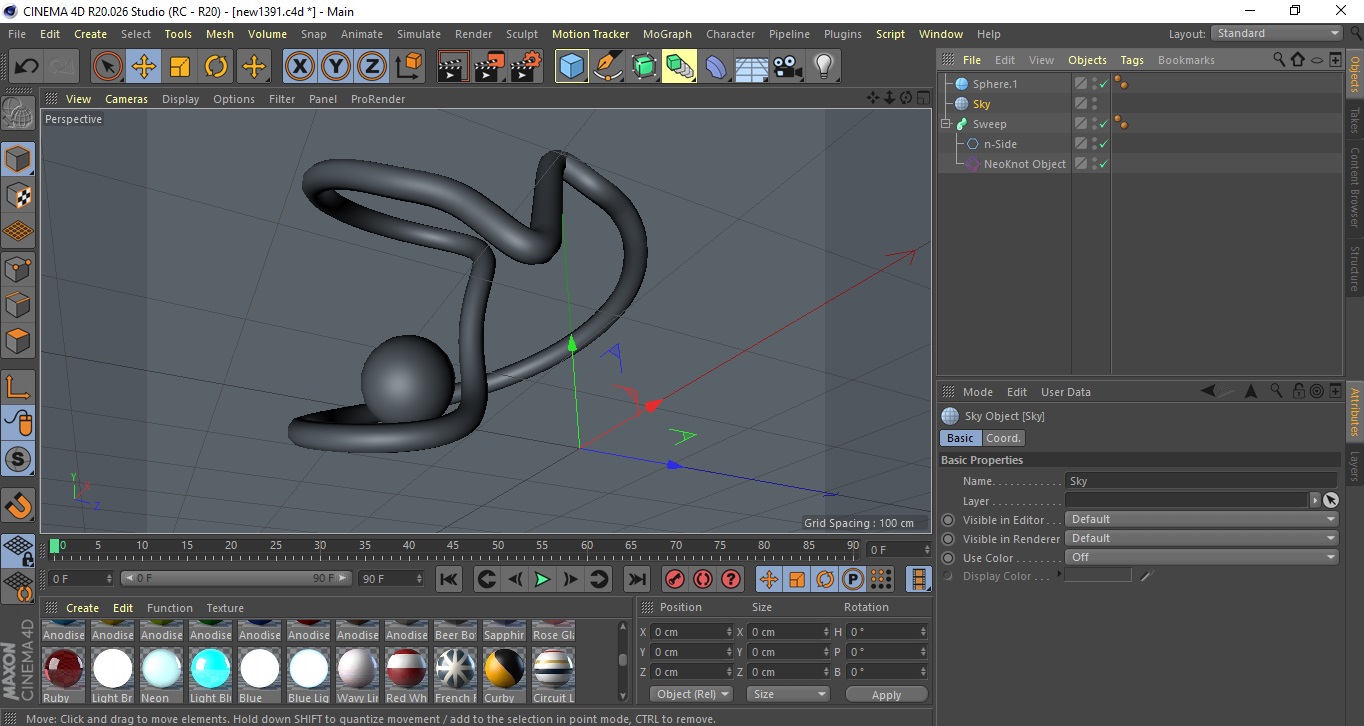1364x726 pixels.
Task: Toggle Rotation keyframe recording
Action: (825, 579)
